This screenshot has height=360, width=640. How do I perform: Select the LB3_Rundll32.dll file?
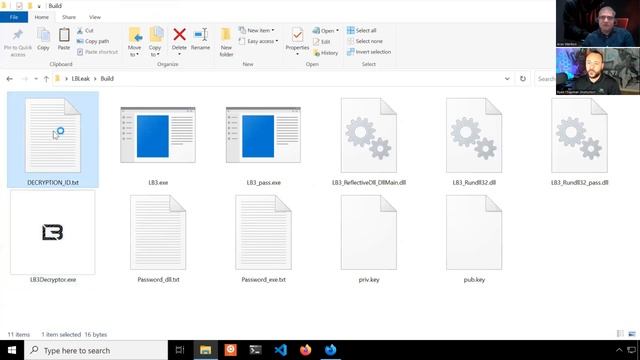pos(474,142)
